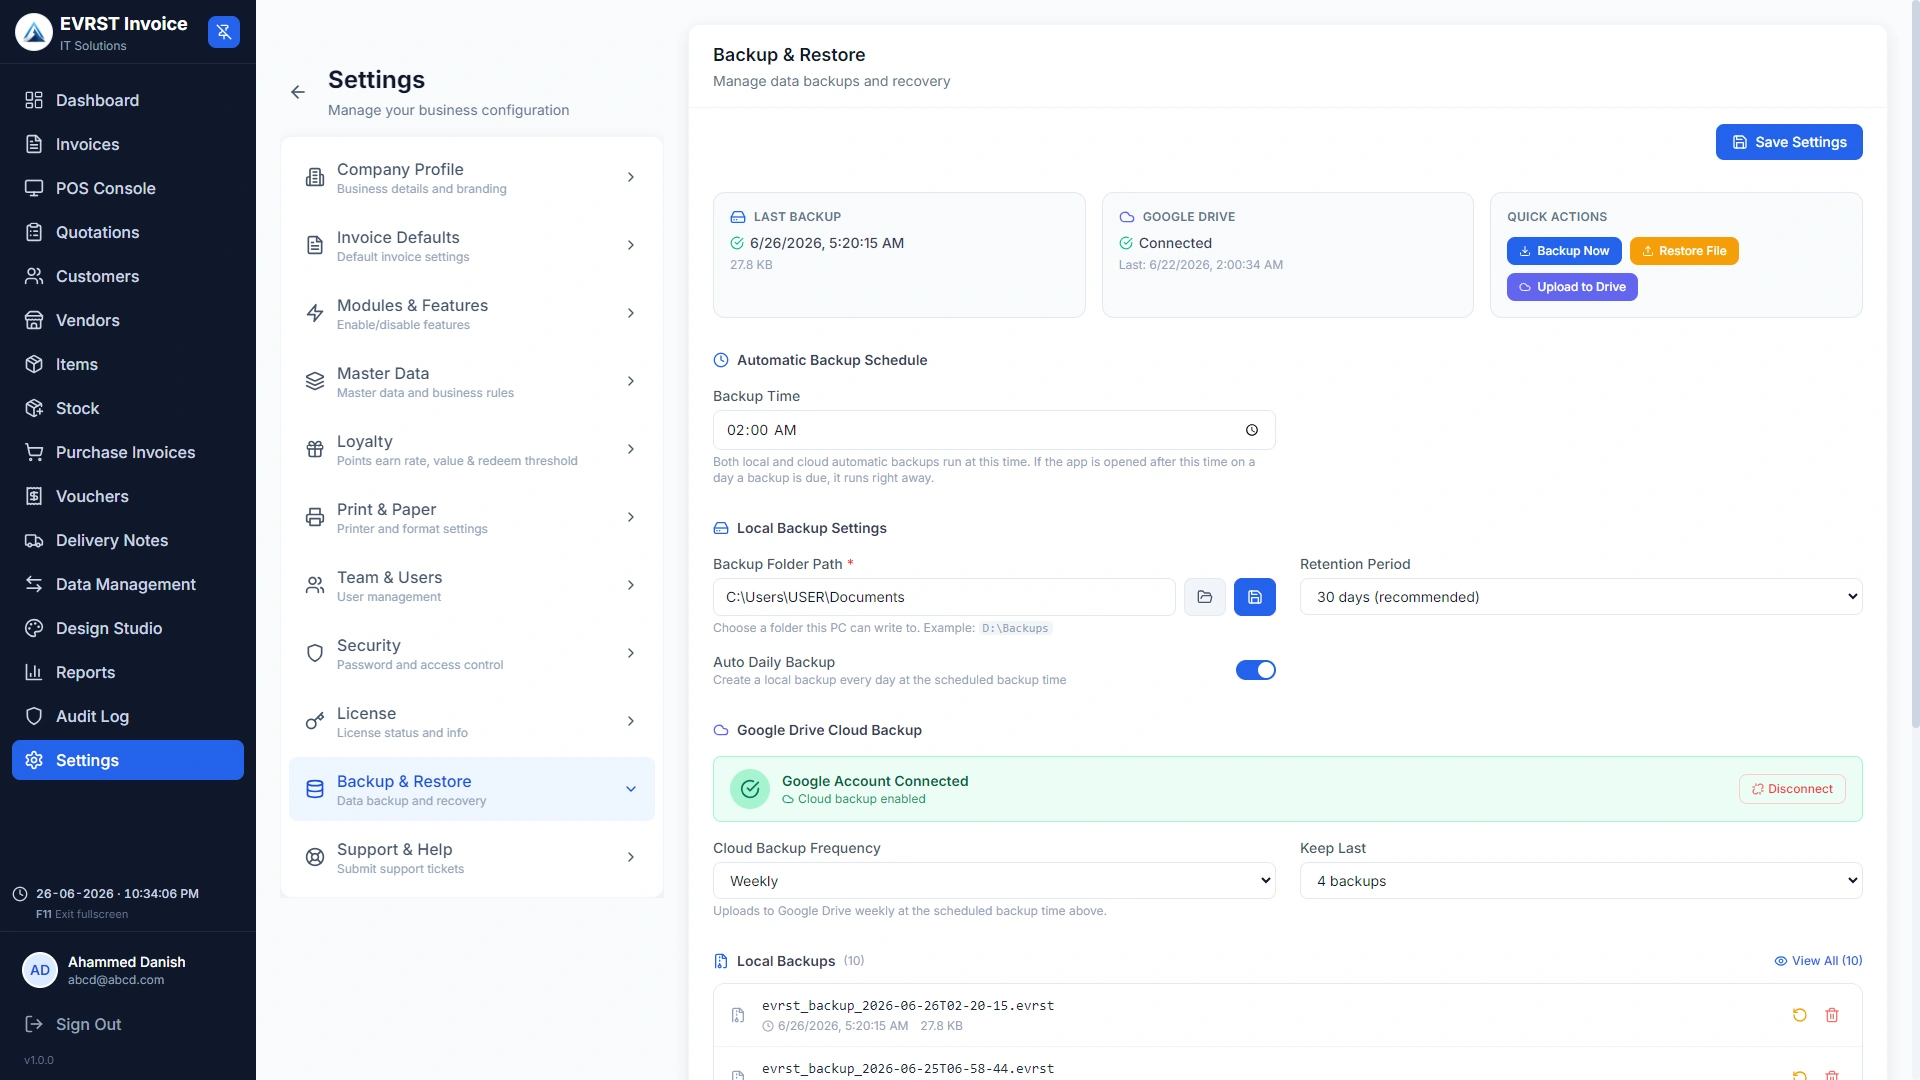The width and height of the screenshot is (1920, 1080).
Task: Click the Backup Folder Path input field
Action: coord(944,597)
